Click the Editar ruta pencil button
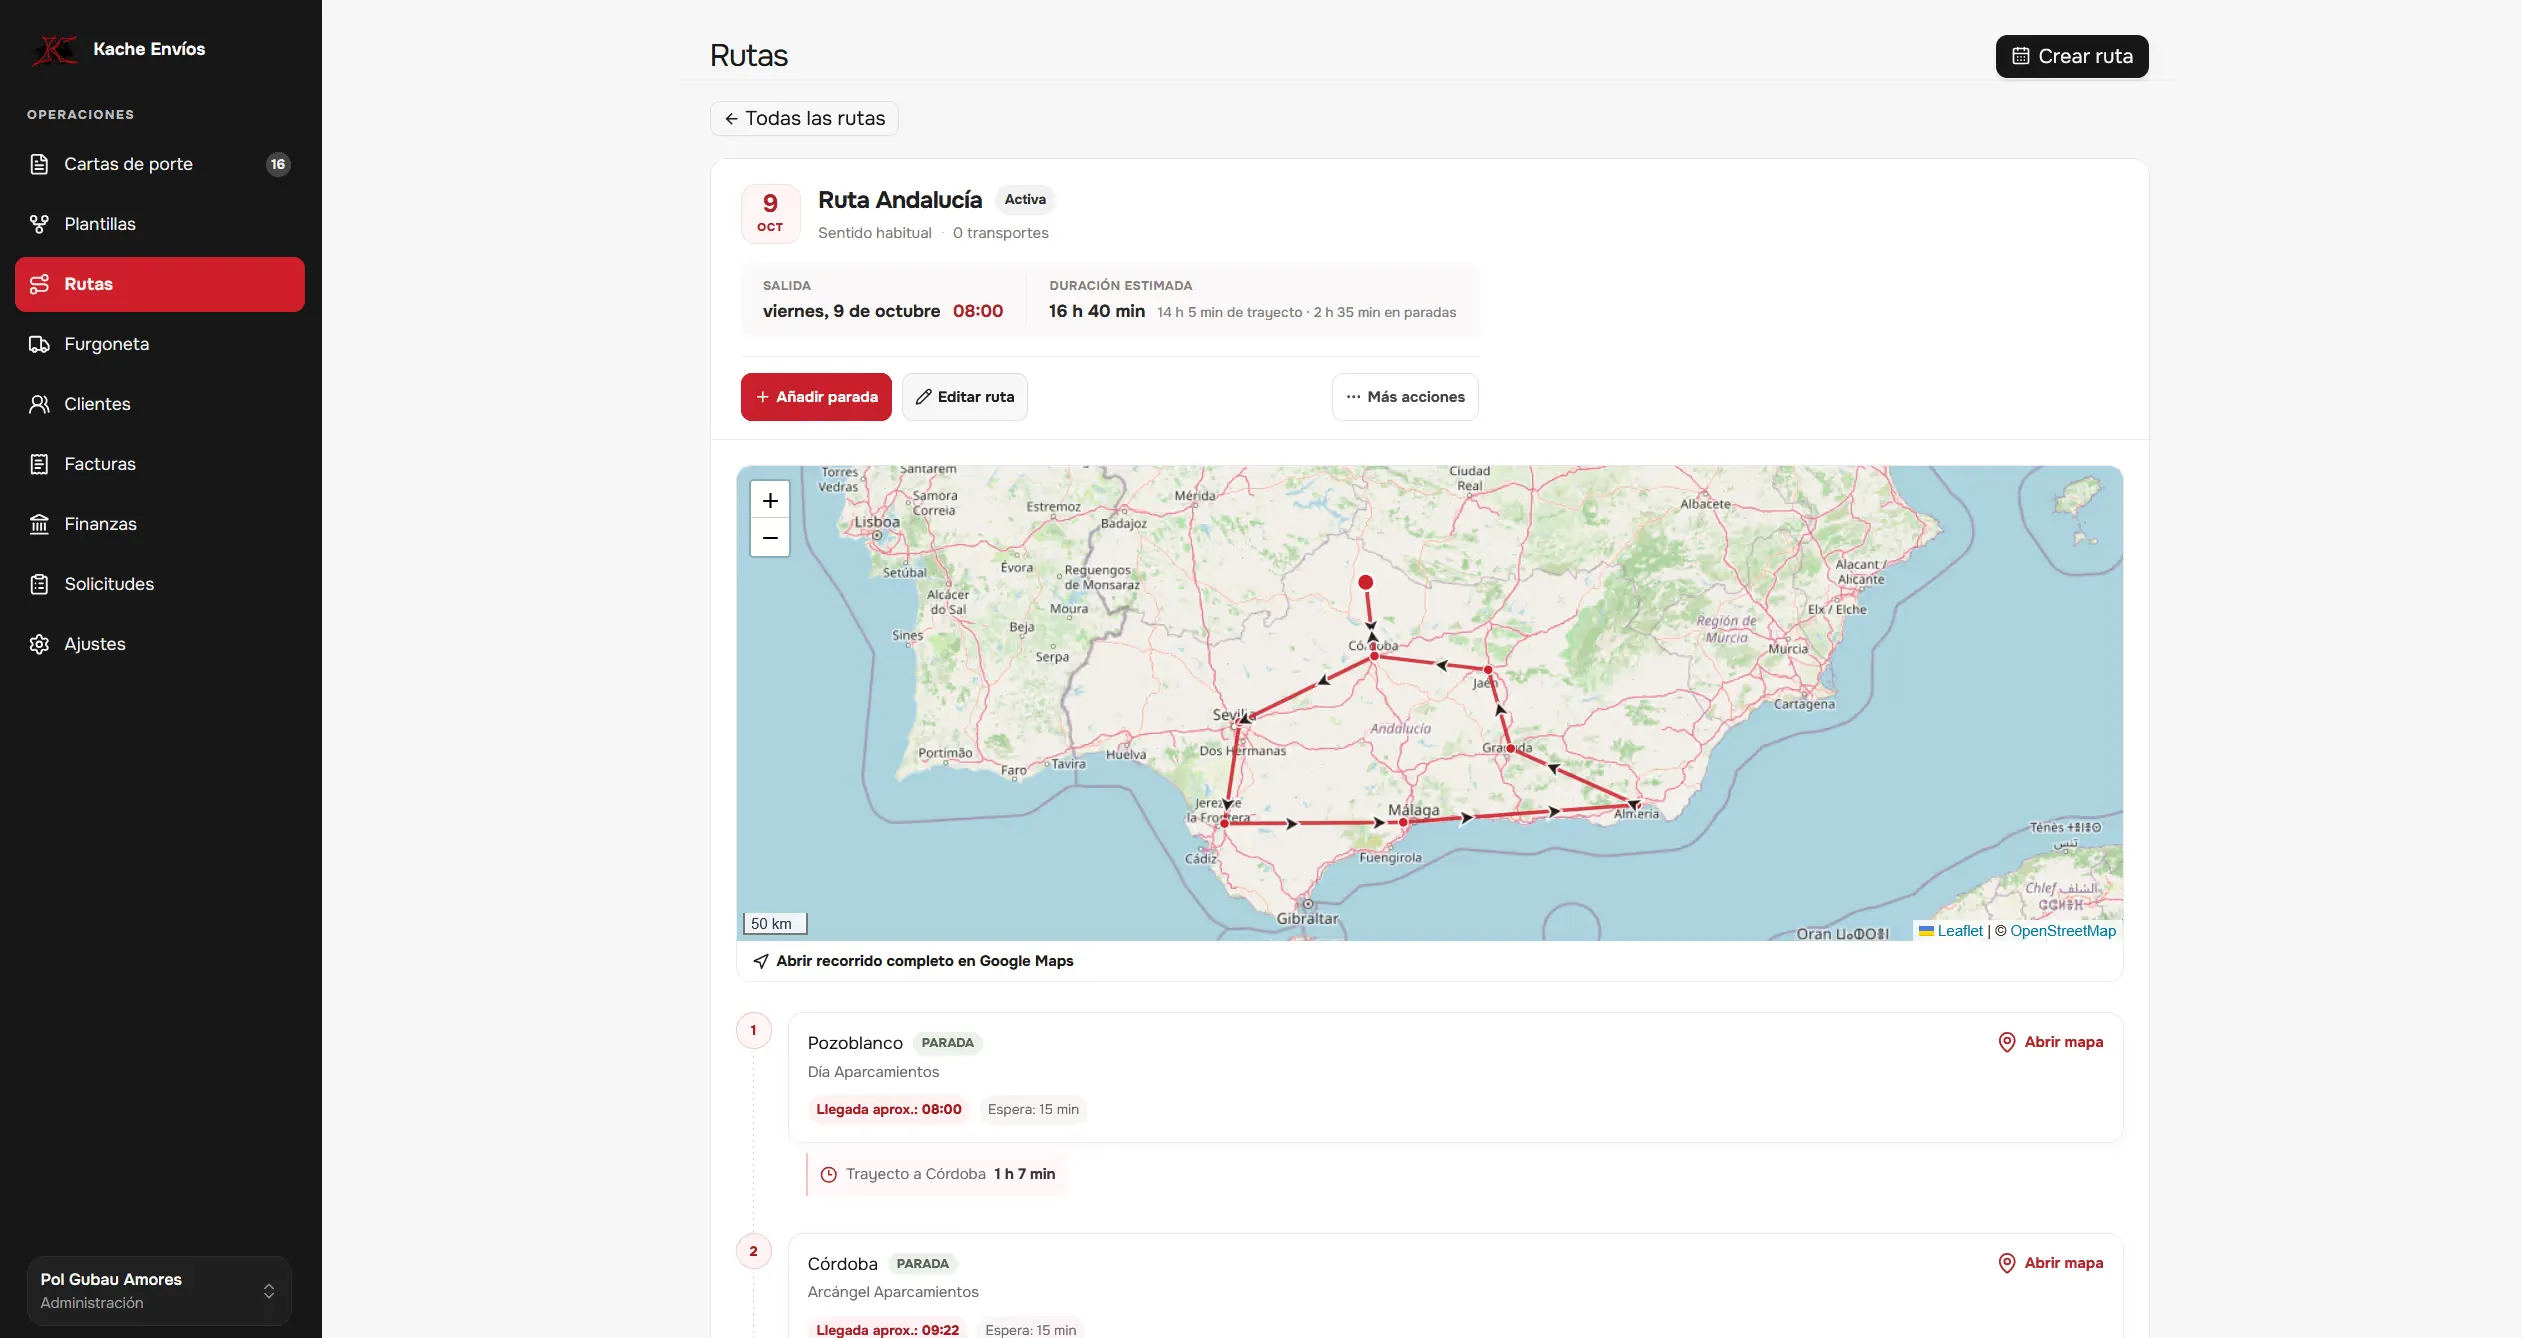2522x1338 pixels. 964,397
